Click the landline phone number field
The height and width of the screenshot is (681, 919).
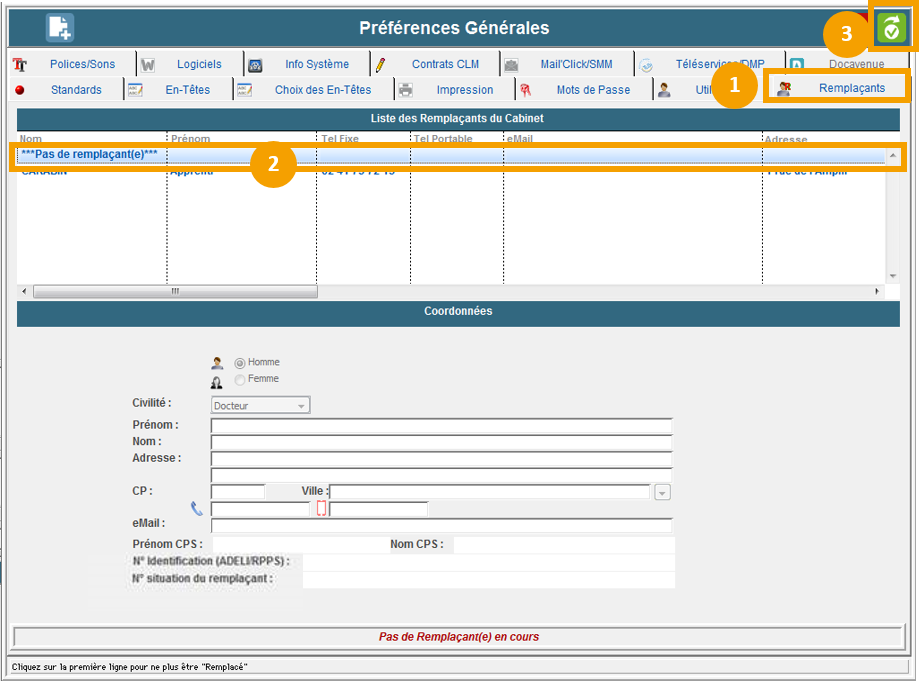click(260, 509)
